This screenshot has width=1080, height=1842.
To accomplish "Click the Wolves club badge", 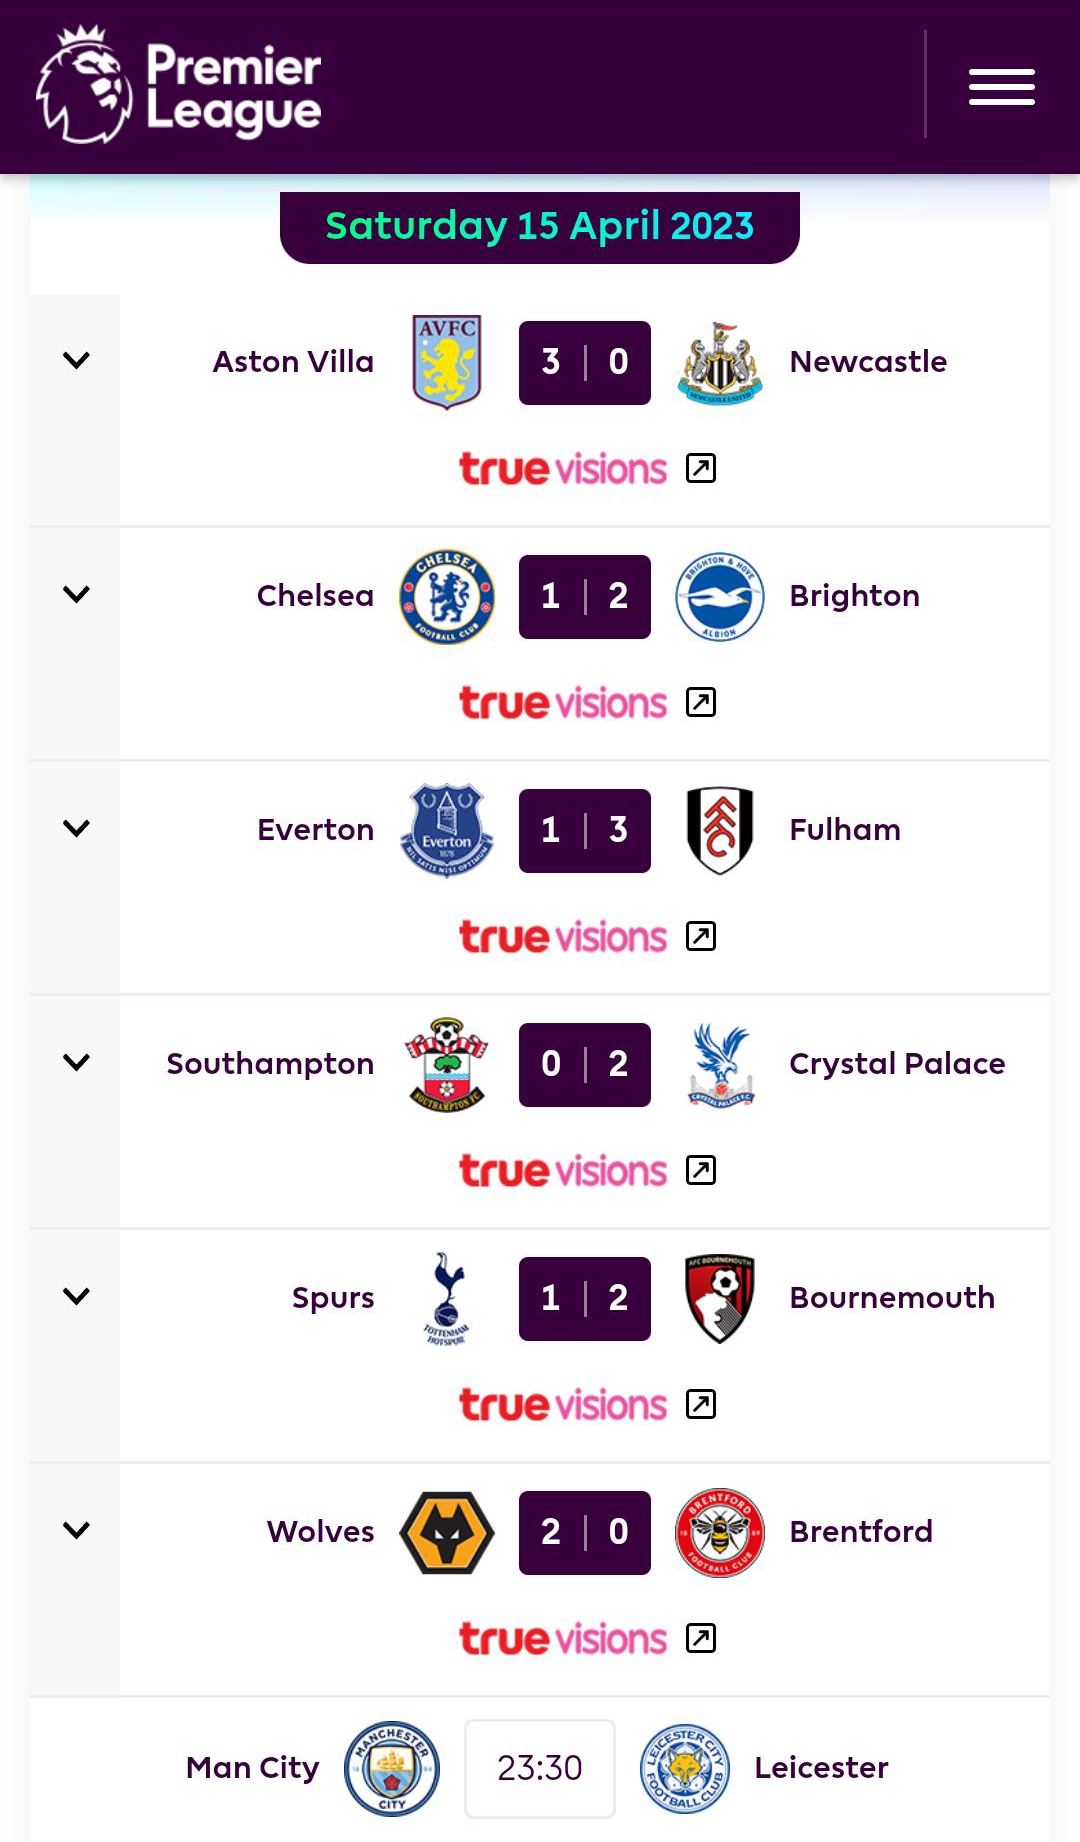I will pyautogui.click(x=447, y=1532).
